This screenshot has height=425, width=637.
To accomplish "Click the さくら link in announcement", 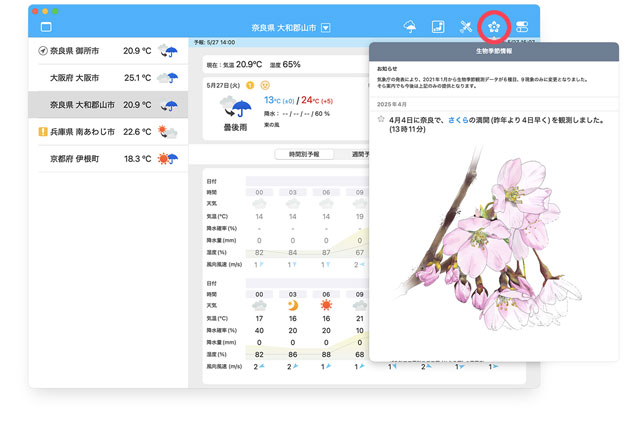I will pos(462,119).
